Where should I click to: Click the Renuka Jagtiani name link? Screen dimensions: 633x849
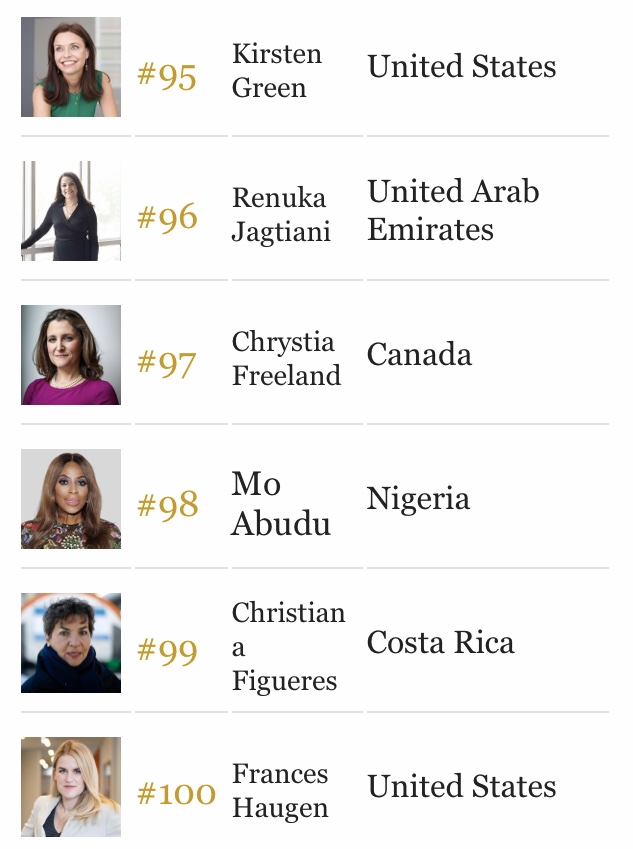(x=281, y=214)
